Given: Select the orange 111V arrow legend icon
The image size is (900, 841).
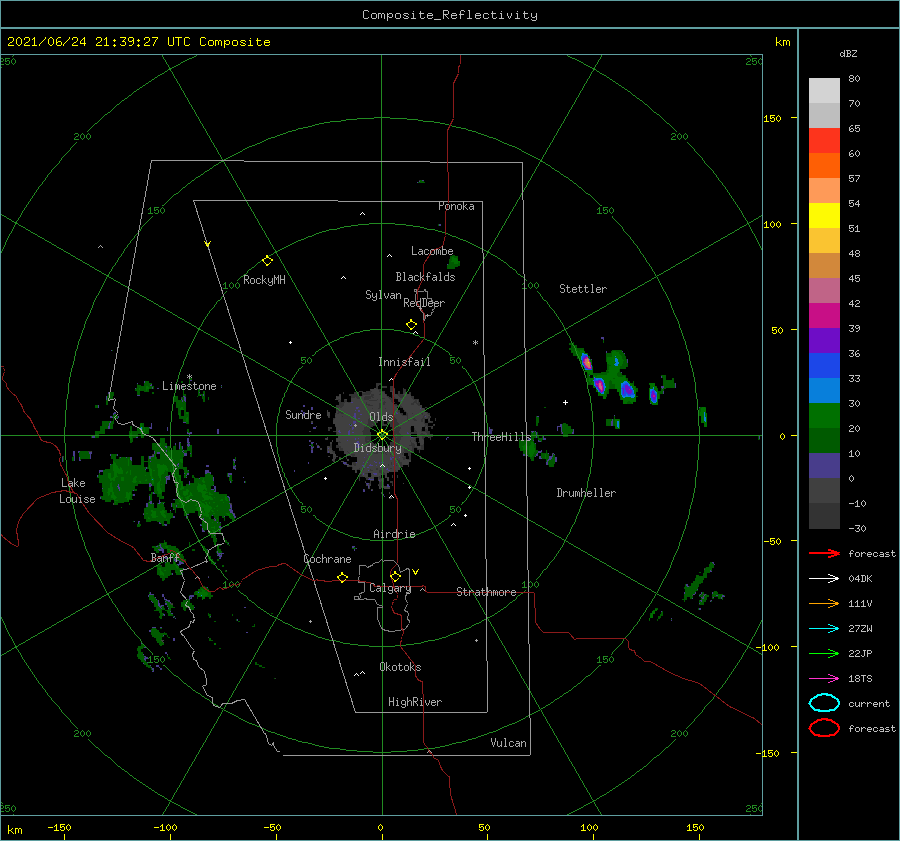Looking at the screenshot, I should [x=824, y=603].
